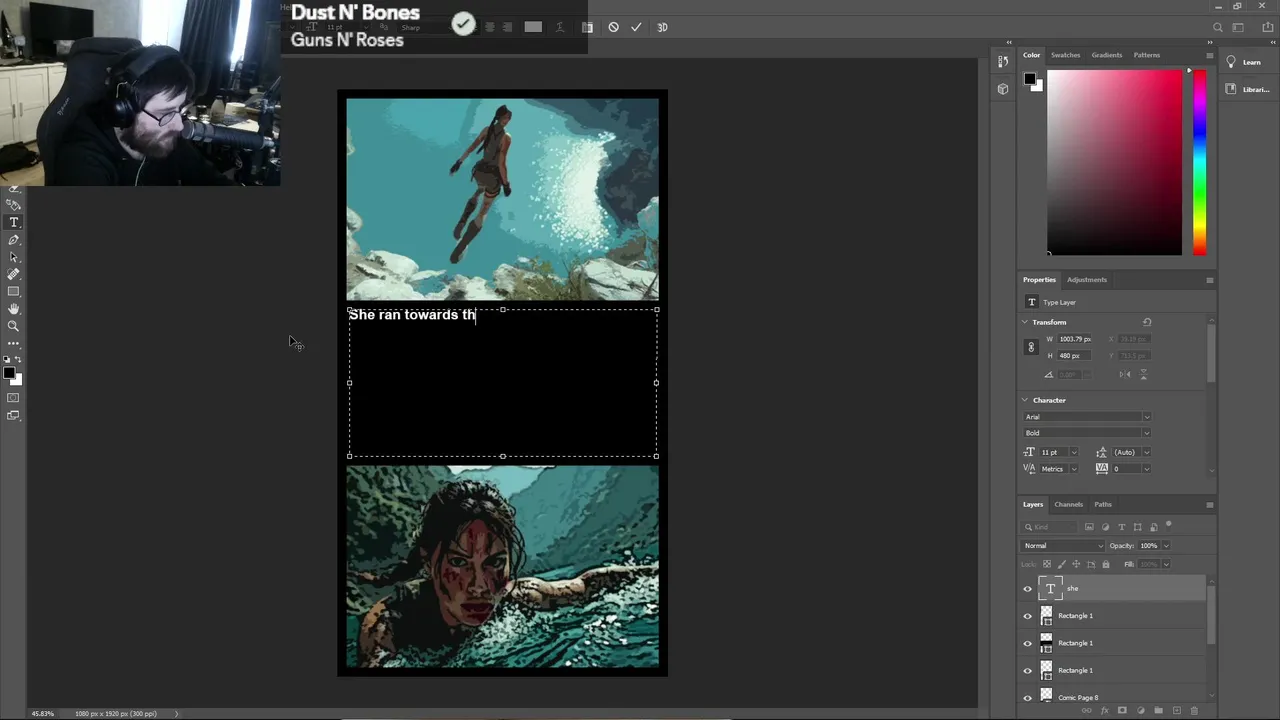The width and height of the screenshot is (1280, 720).
Task: Open the History panel icon
Action: pyautogui.click(x=1003, y=62)
